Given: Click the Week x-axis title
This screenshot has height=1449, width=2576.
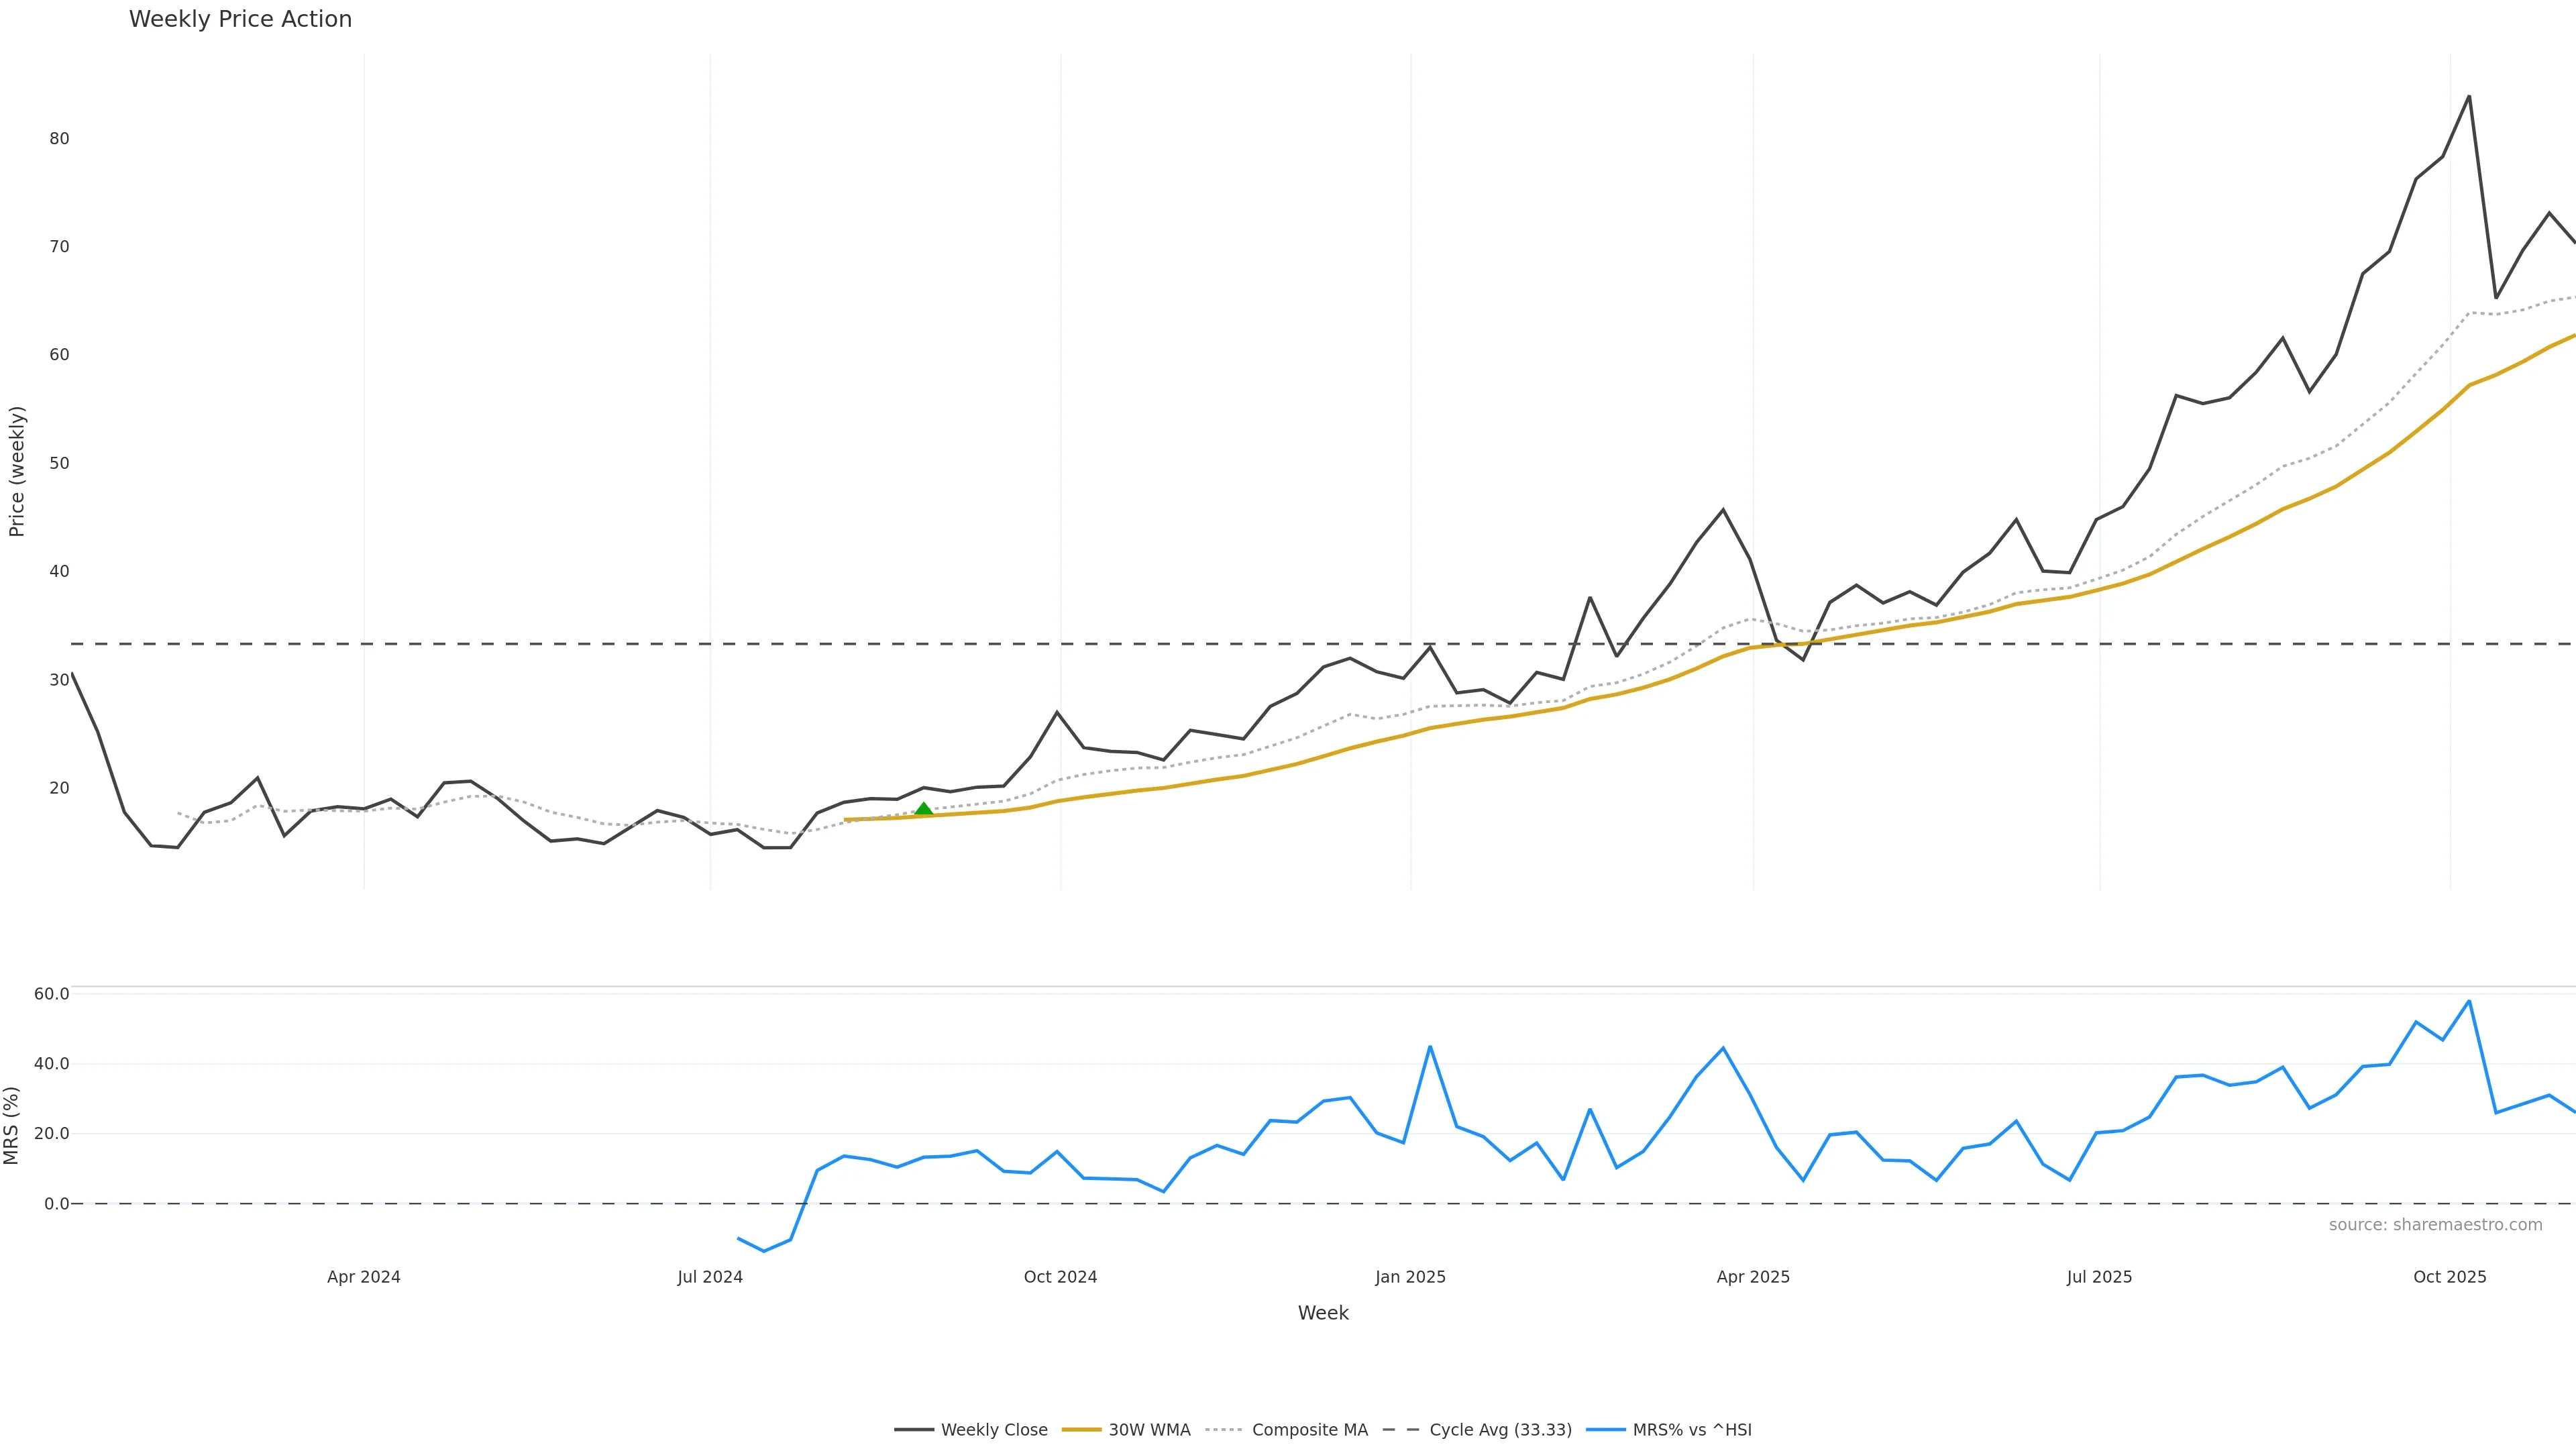Looking at the screenshot, I should tap(1323, 1313).
